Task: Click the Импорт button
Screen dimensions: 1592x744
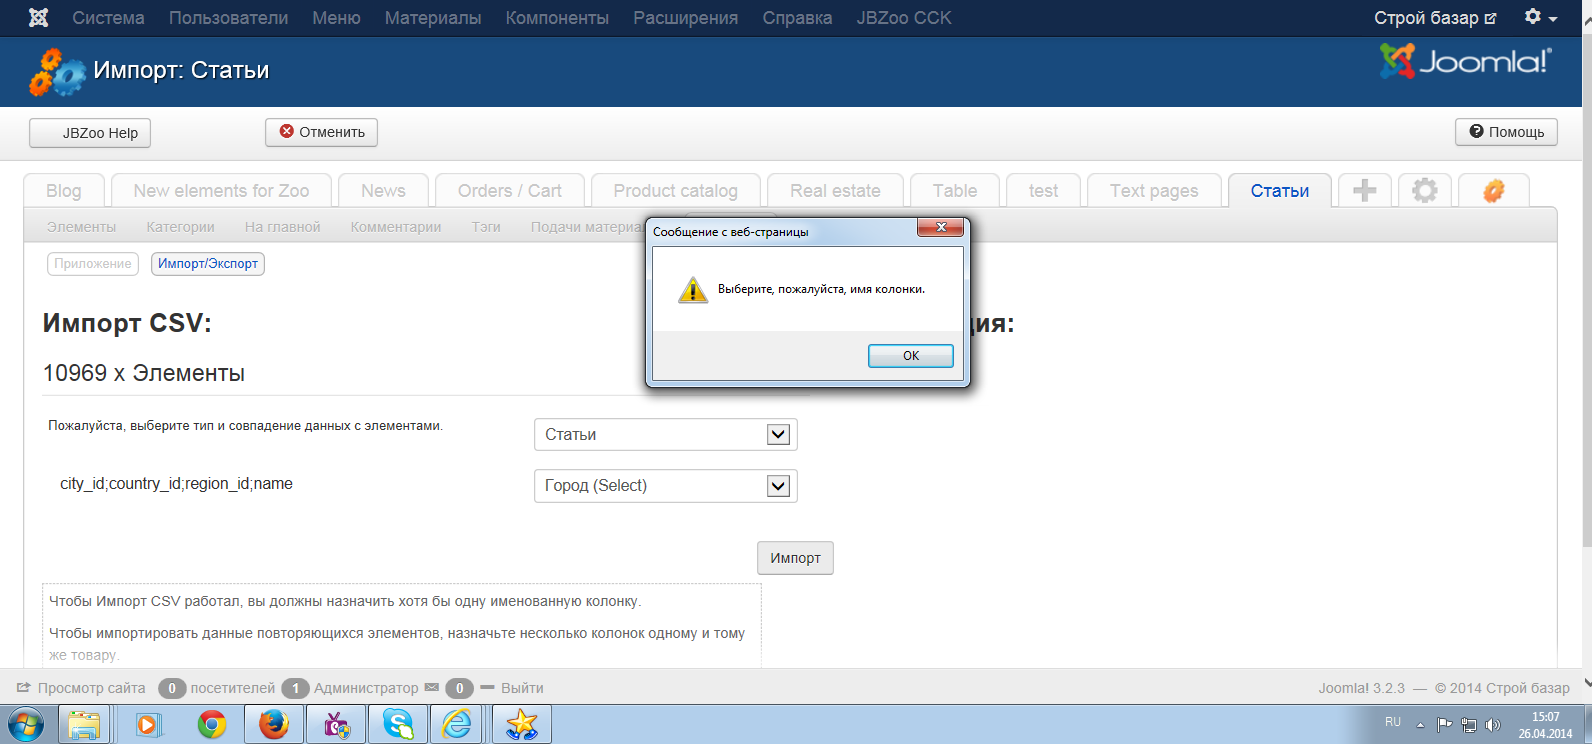Action: point(795,558)
